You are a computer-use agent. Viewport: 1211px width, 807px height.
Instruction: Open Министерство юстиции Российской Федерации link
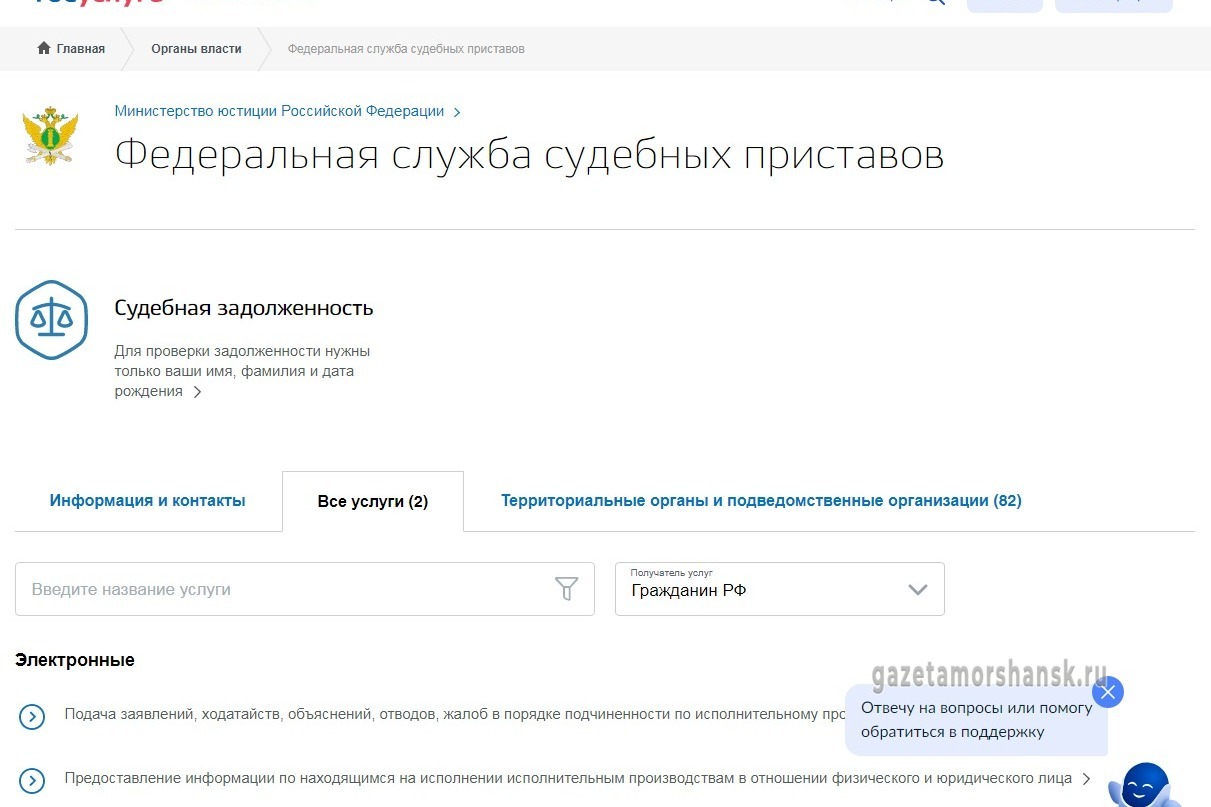[279, 111]
